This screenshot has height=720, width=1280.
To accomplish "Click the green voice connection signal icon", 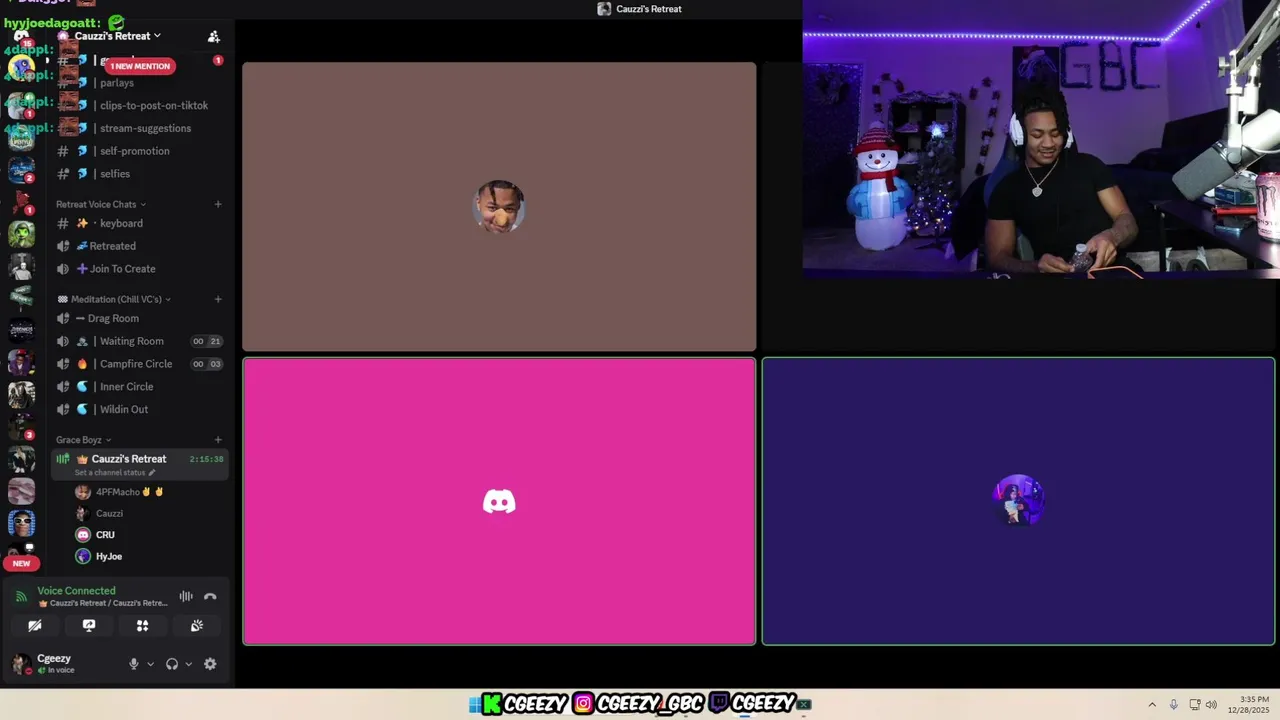I will point(21,597).
